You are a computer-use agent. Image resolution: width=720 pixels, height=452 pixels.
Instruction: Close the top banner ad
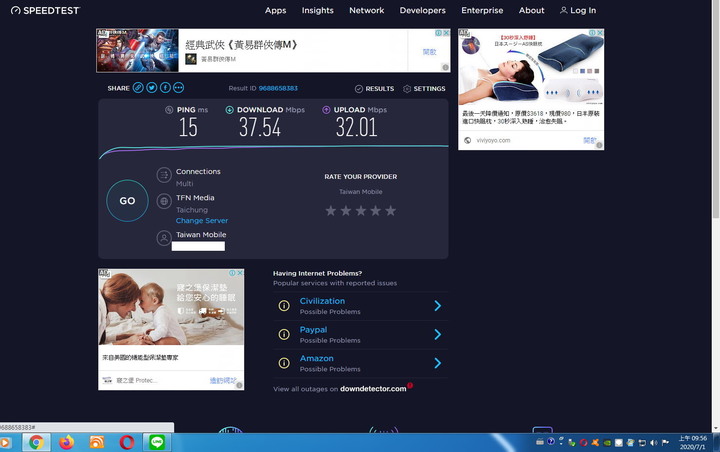click(446, 33)
